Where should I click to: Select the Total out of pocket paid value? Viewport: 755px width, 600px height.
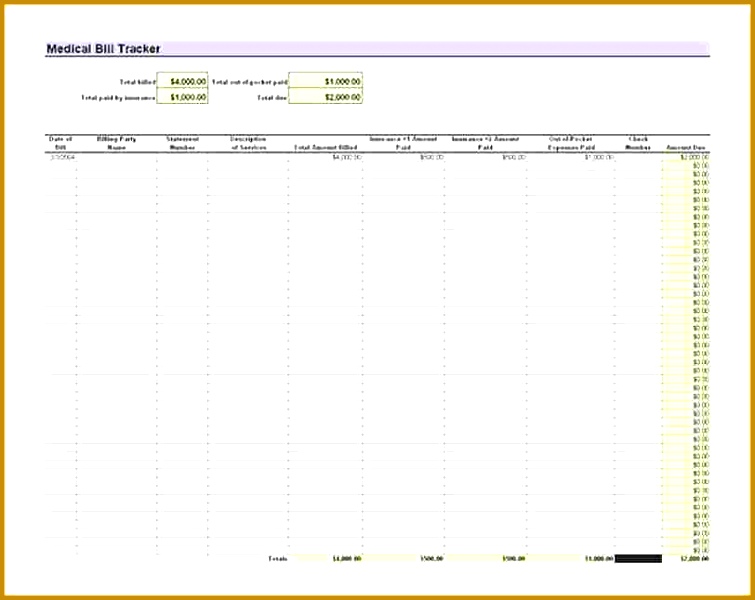tap(325, 81)
